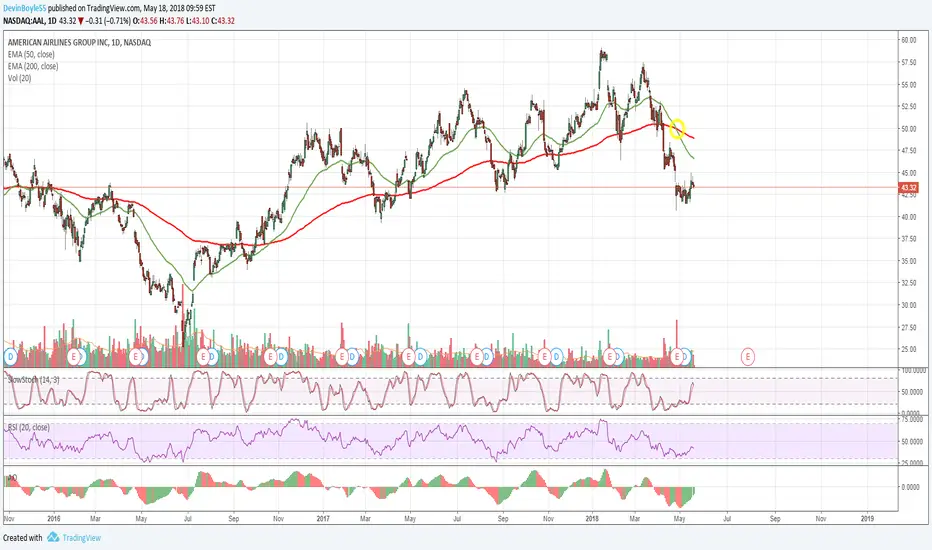
Task: Click the 'RSI (20, close)' indicator label
Action: (28, 428)
